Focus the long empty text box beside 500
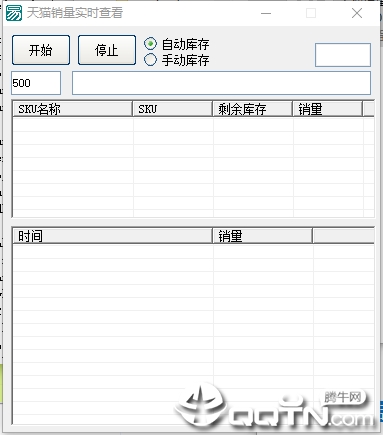This screenshot has height=435, width=383. (x=221, y=83)
